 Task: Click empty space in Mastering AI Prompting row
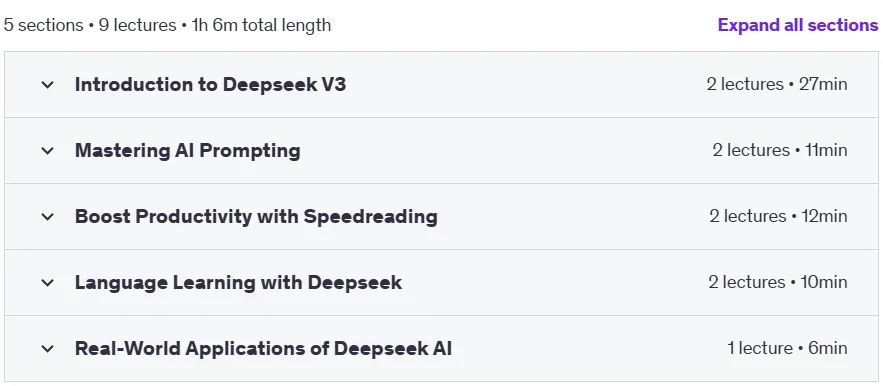click(507, 150)
